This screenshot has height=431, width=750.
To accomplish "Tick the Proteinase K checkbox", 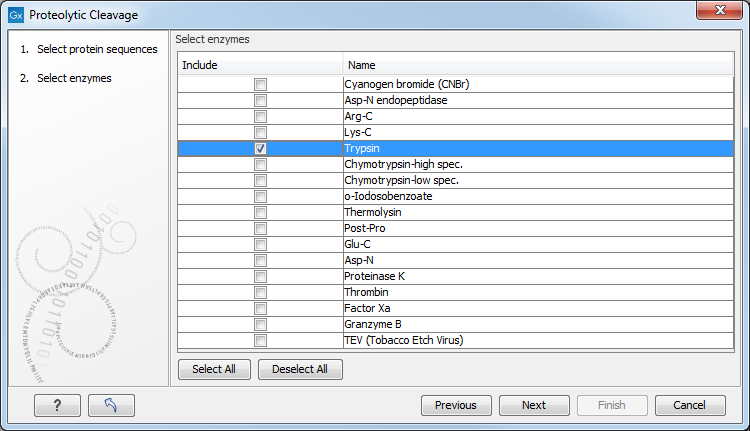I will 260,276.
